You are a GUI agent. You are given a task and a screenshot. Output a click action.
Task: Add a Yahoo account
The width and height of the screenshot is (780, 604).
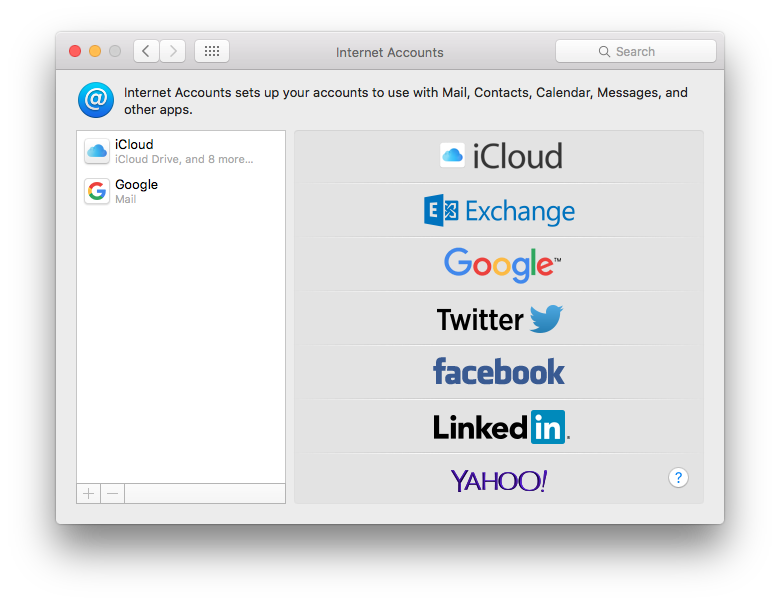(499, 481)
